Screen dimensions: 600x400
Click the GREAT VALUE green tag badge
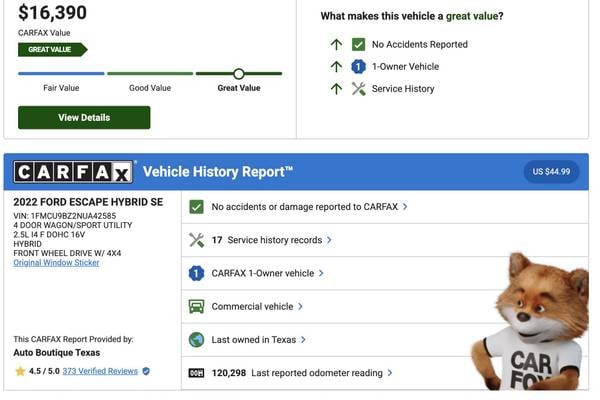pos(52,49)
